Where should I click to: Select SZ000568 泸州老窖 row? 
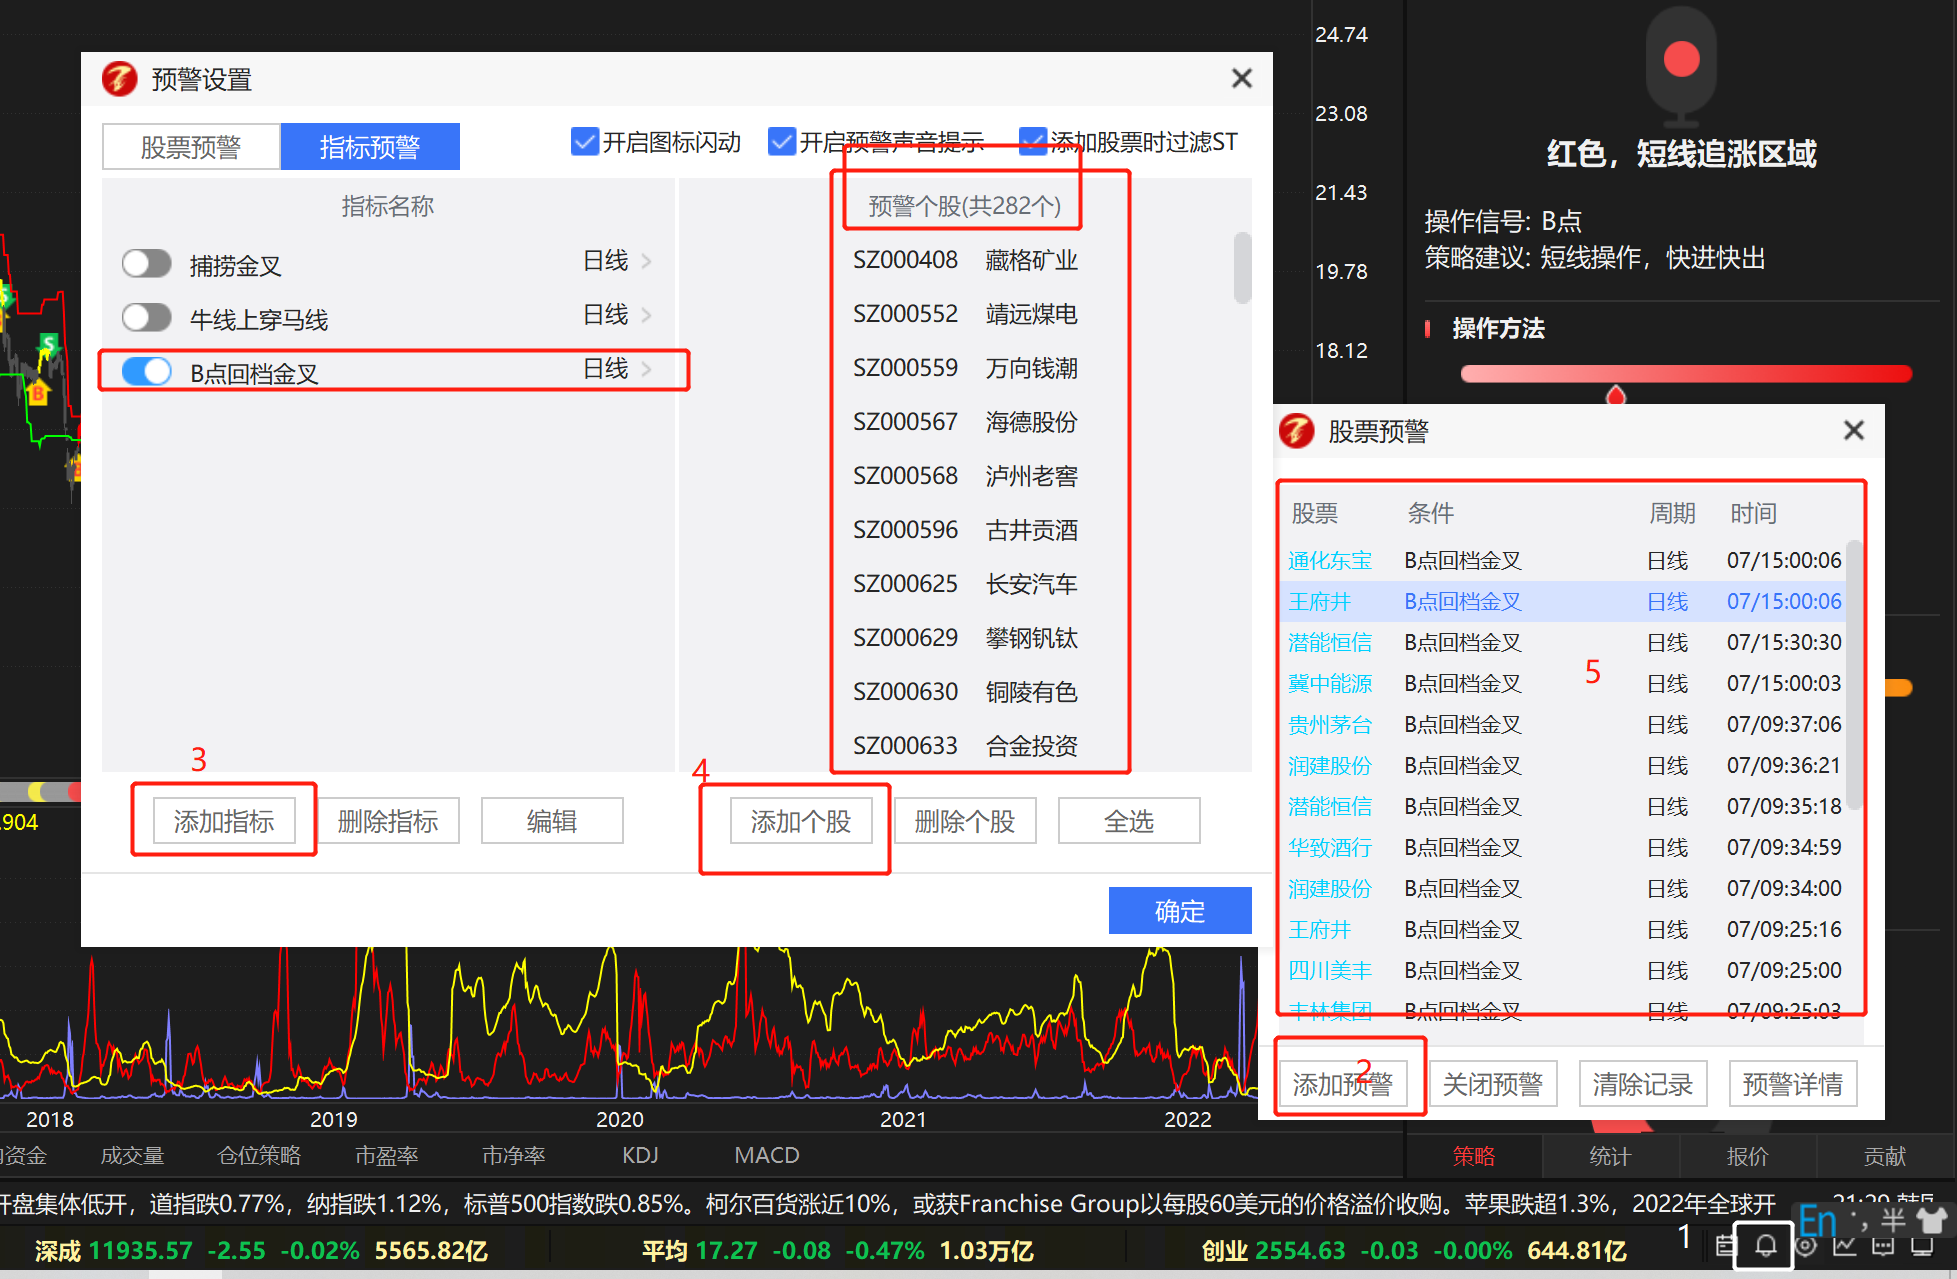point(965,476)
